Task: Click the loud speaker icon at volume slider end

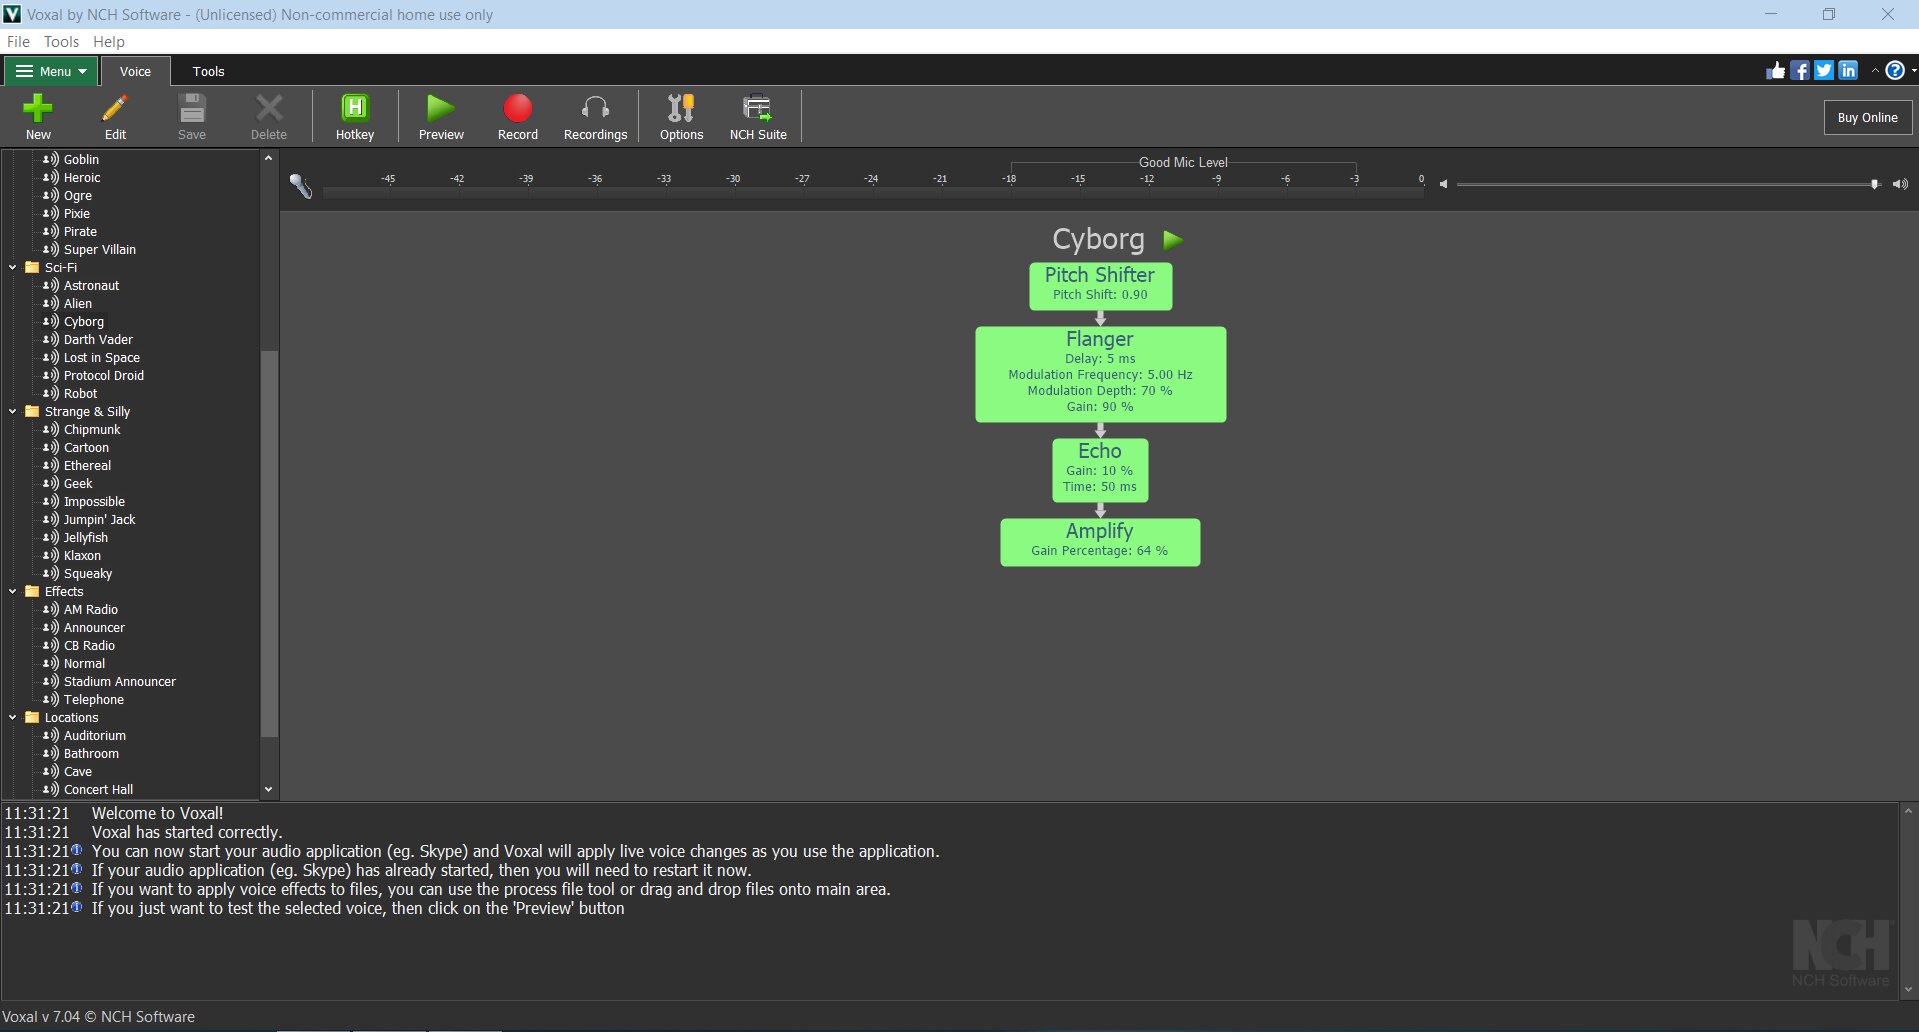Action: pos(1900,184)
